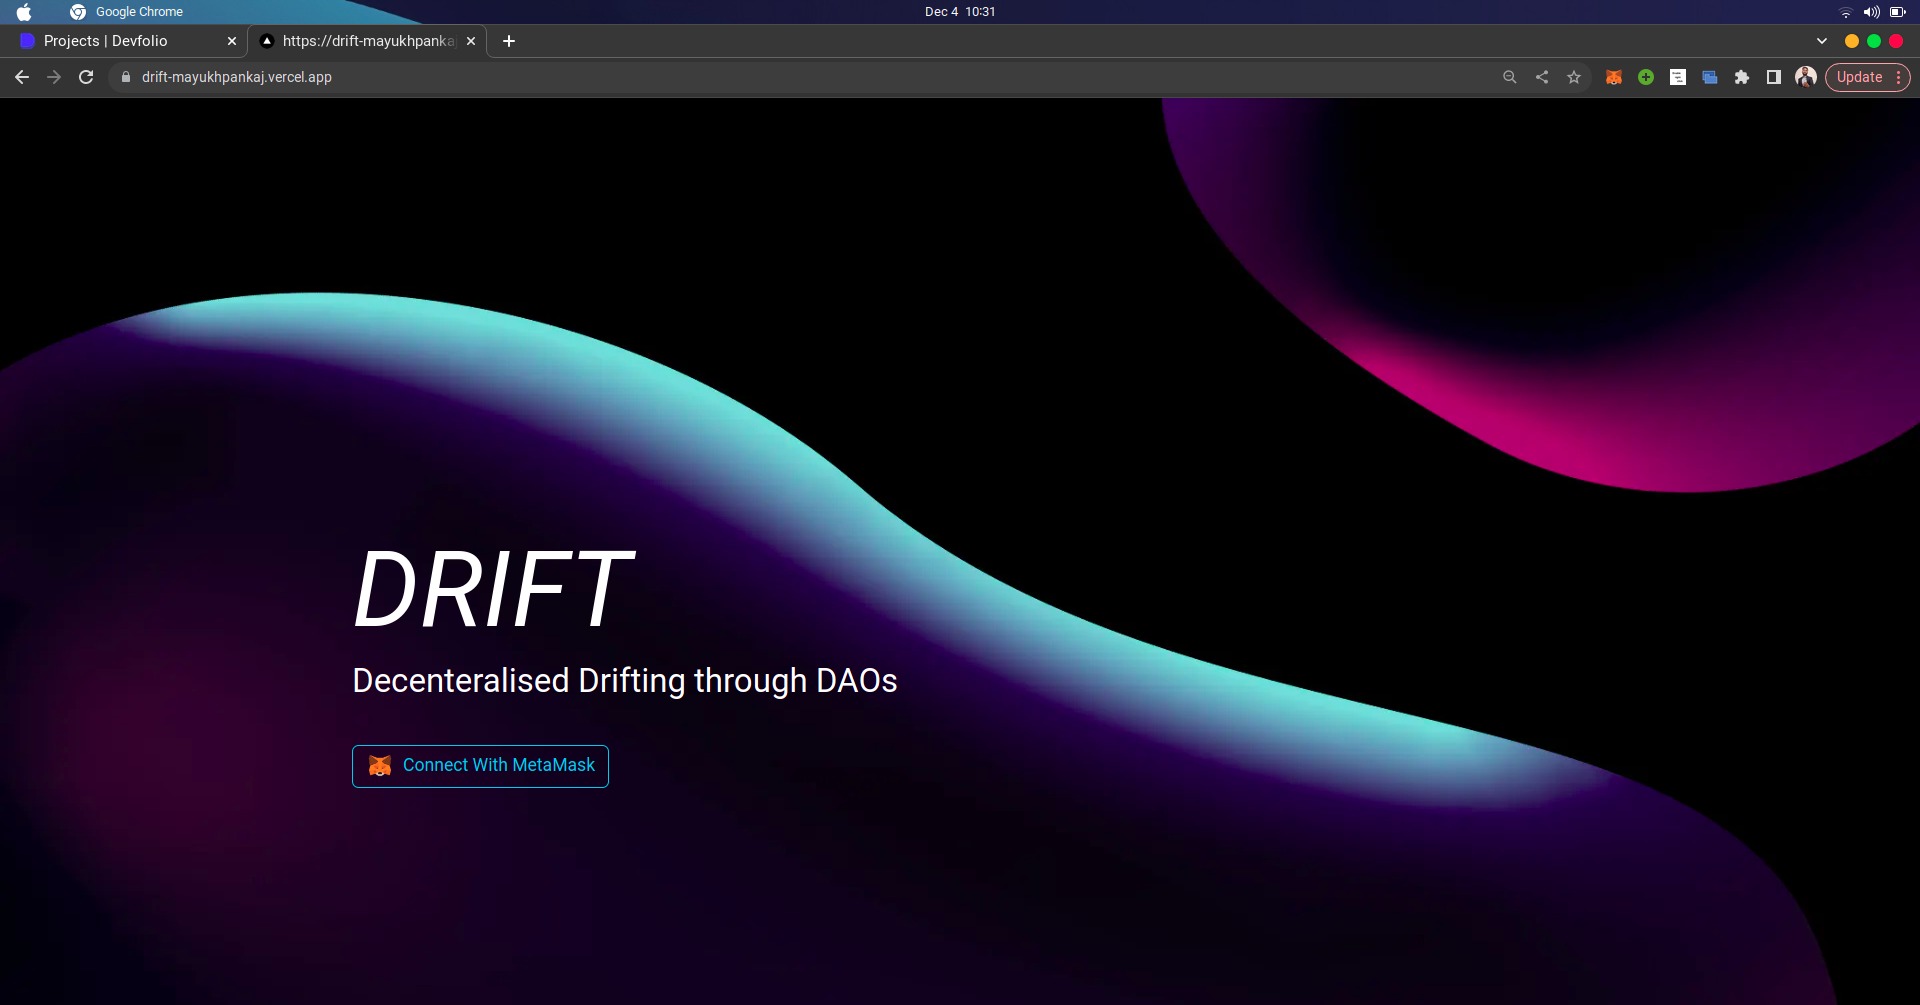Open white document extension icon
This screenshot has width=1920, height=1005.
point(1678,77)
